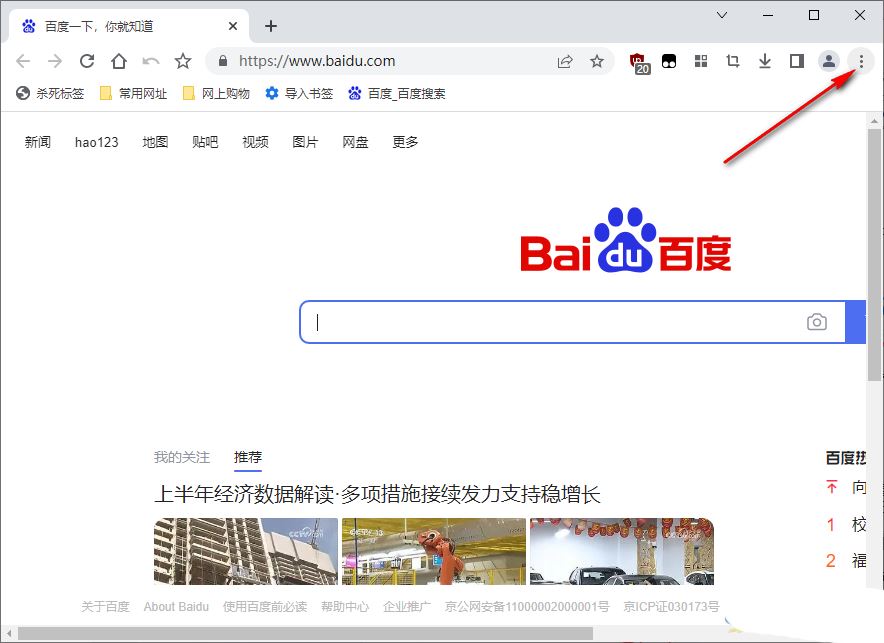Open a new tab with the plus button
Image resolution: width=884 pixels, height=643 pixels.
coord(270,26)
